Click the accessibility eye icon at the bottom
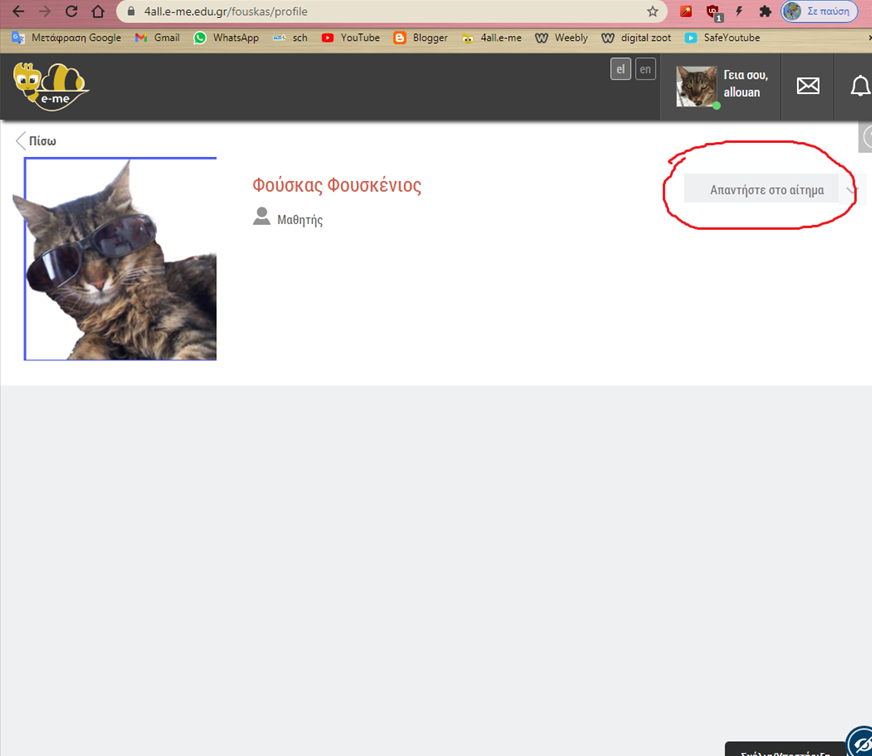This screenshot has width=872, height=756. tap(861, 743)
